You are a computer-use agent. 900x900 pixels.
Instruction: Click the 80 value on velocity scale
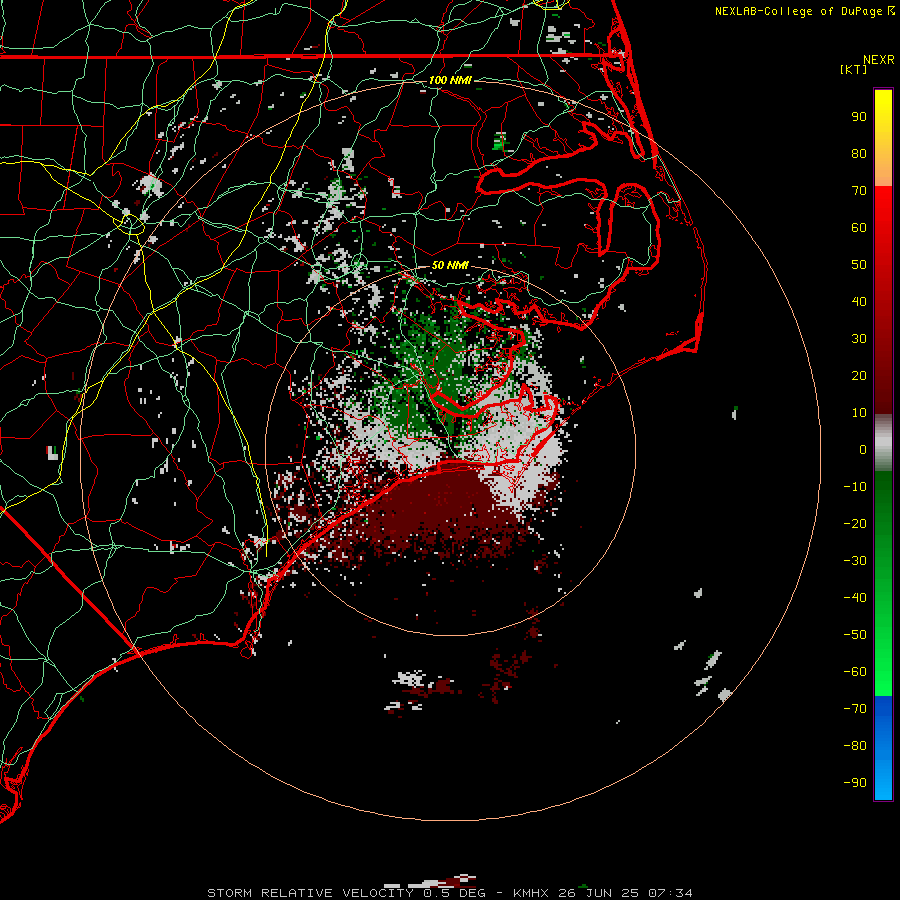[x=859, y=154]
